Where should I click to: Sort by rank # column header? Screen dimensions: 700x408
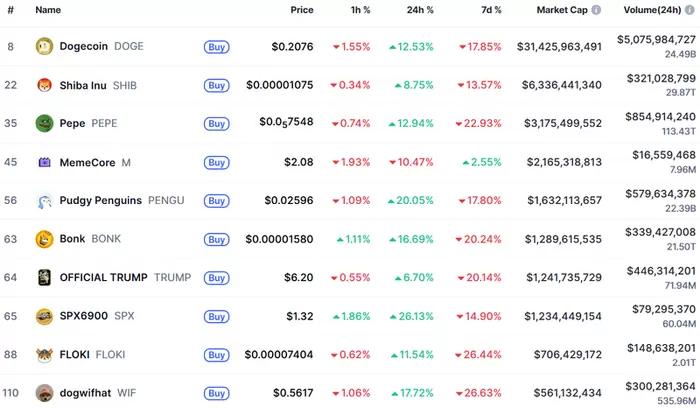pos(10,10)
